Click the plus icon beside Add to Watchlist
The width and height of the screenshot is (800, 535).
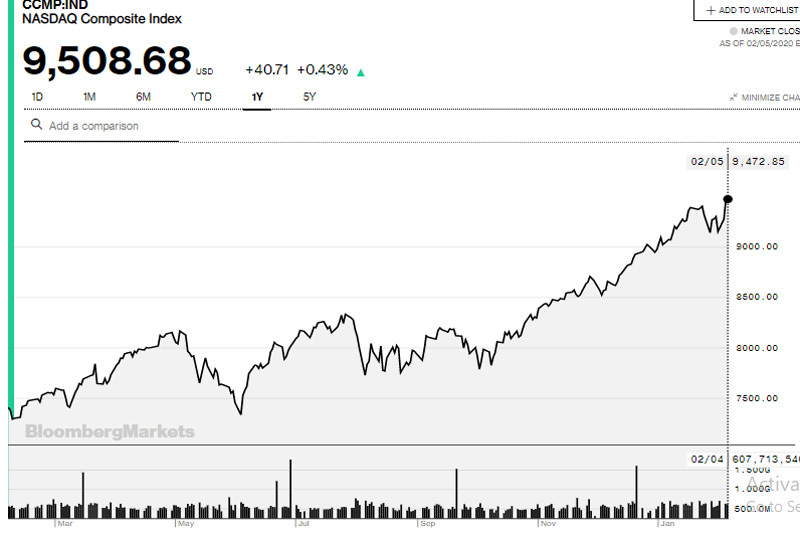click(x=711, y=10)
